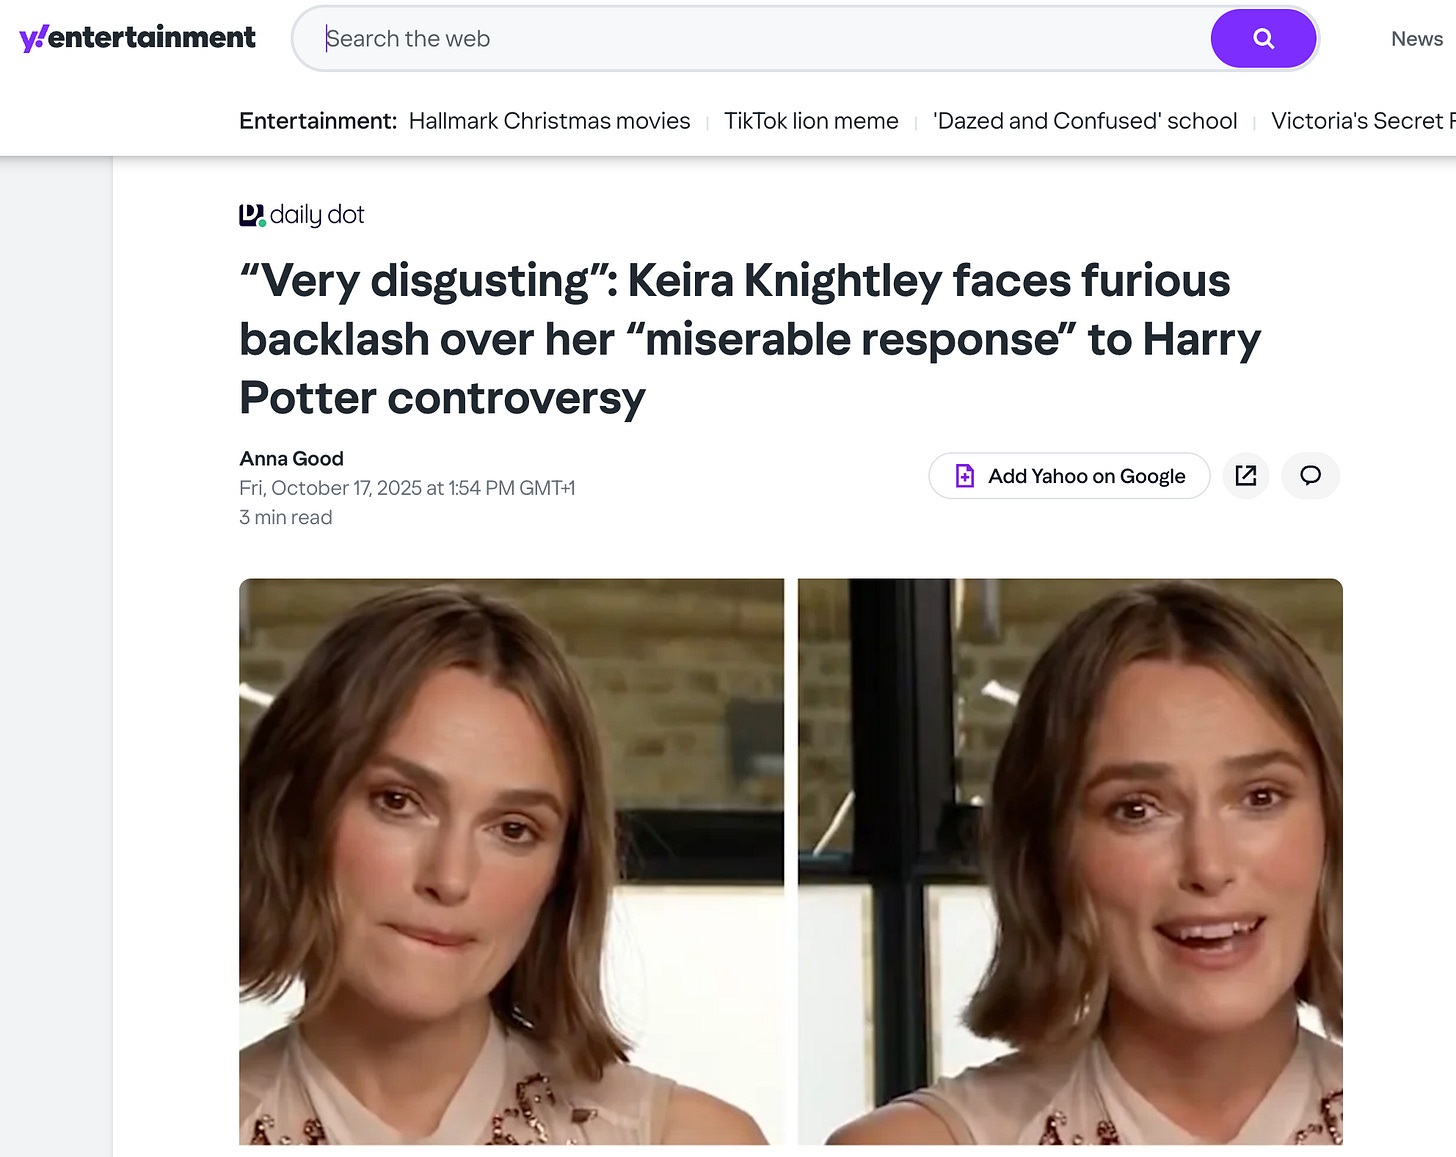The height and width of the screenshot is (1157, 1456).
Task: Open the 'Dazed and Confused' school topic
Action: click(1085, 121)
